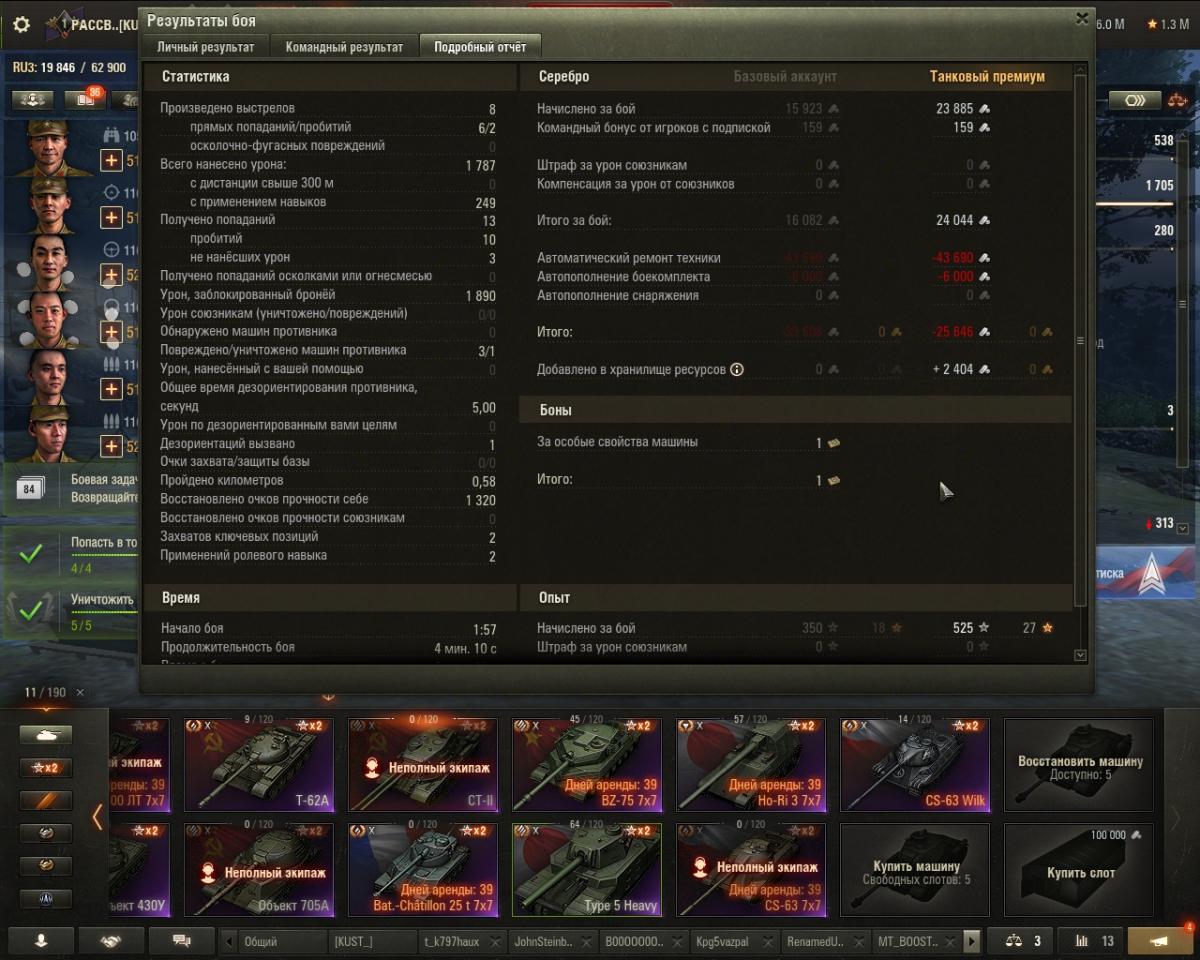Click the bar chart icon showing 13
The height and width of the screenshot is (960, 1200).
tap(1092, 941)
